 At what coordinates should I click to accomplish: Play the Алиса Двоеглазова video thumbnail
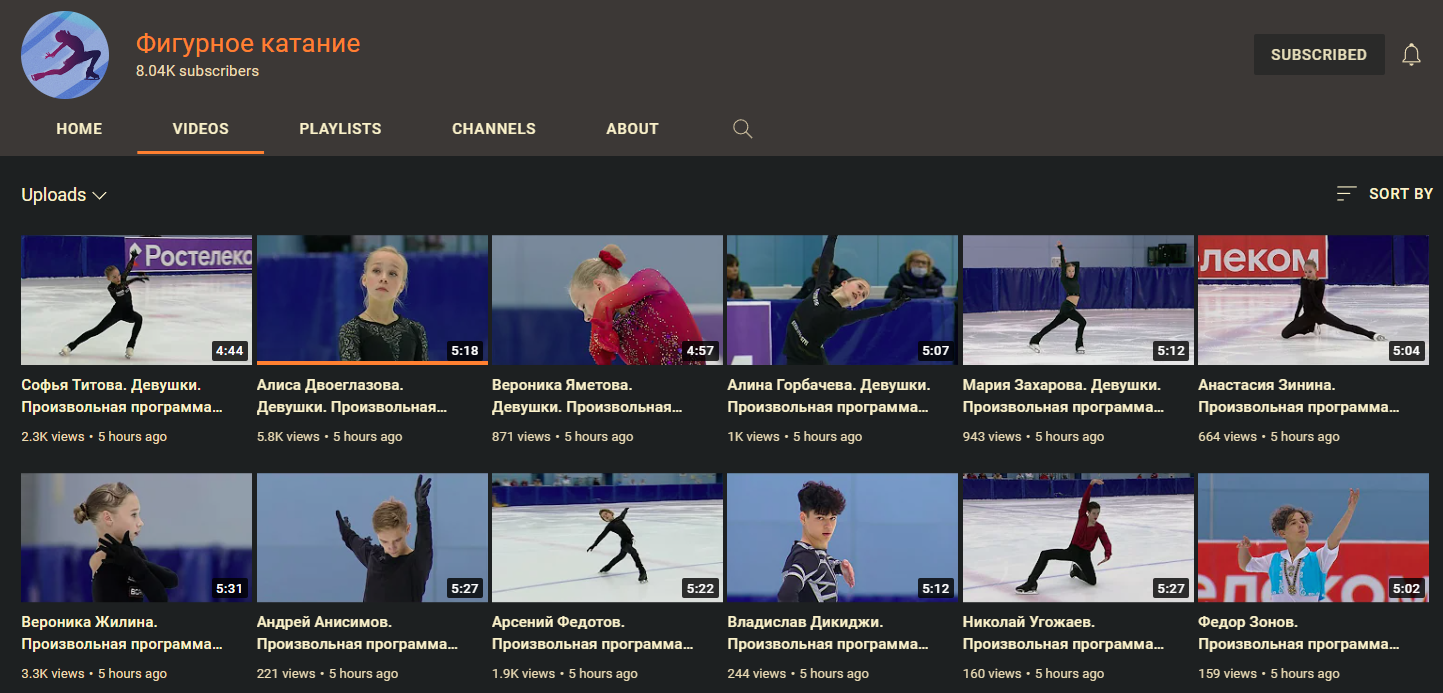(372, 299)
